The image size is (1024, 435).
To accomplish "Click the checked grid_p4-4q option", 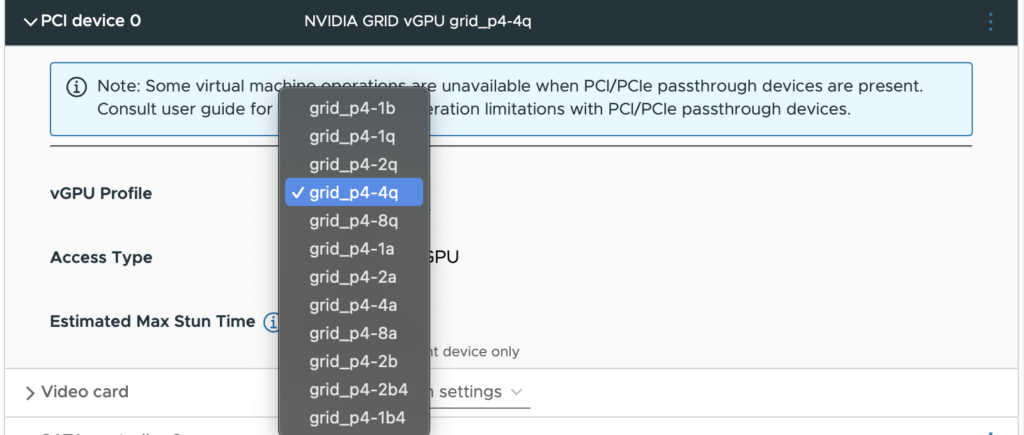I will tap(353, 192).
